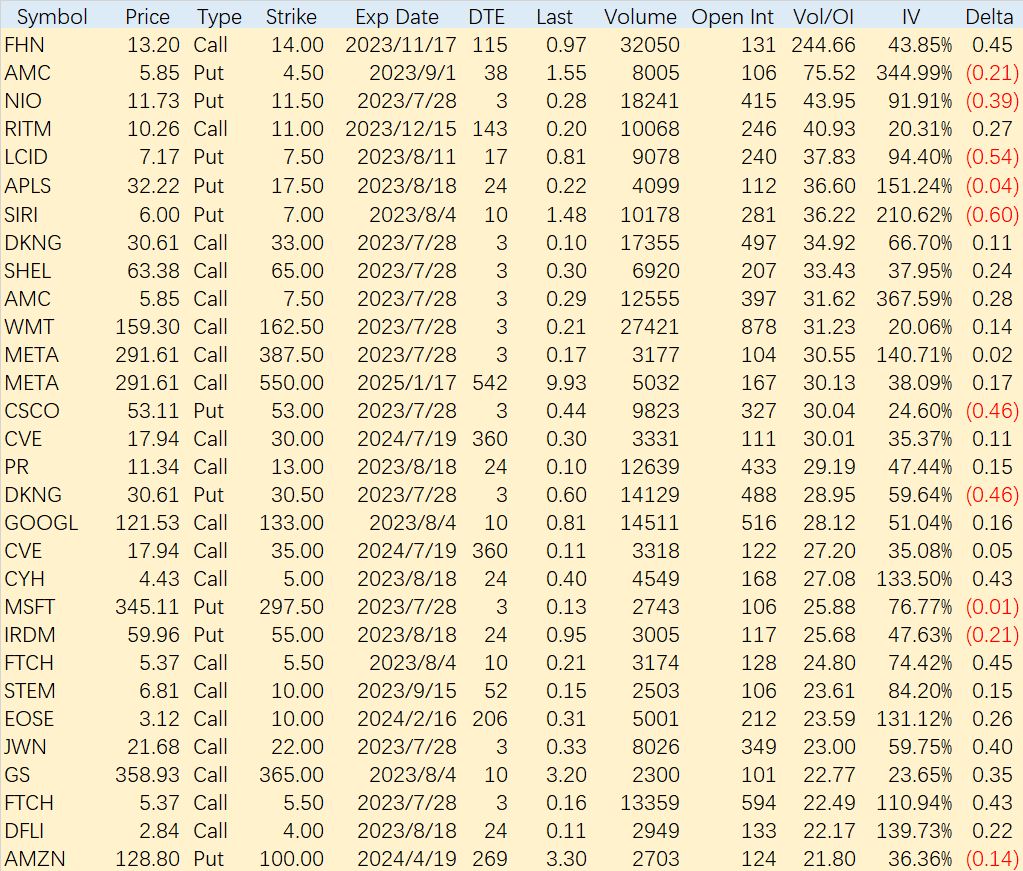Select the STEM symbol cell
The height and width of the screenshot is (871, 1023).
tap(29, 692)
